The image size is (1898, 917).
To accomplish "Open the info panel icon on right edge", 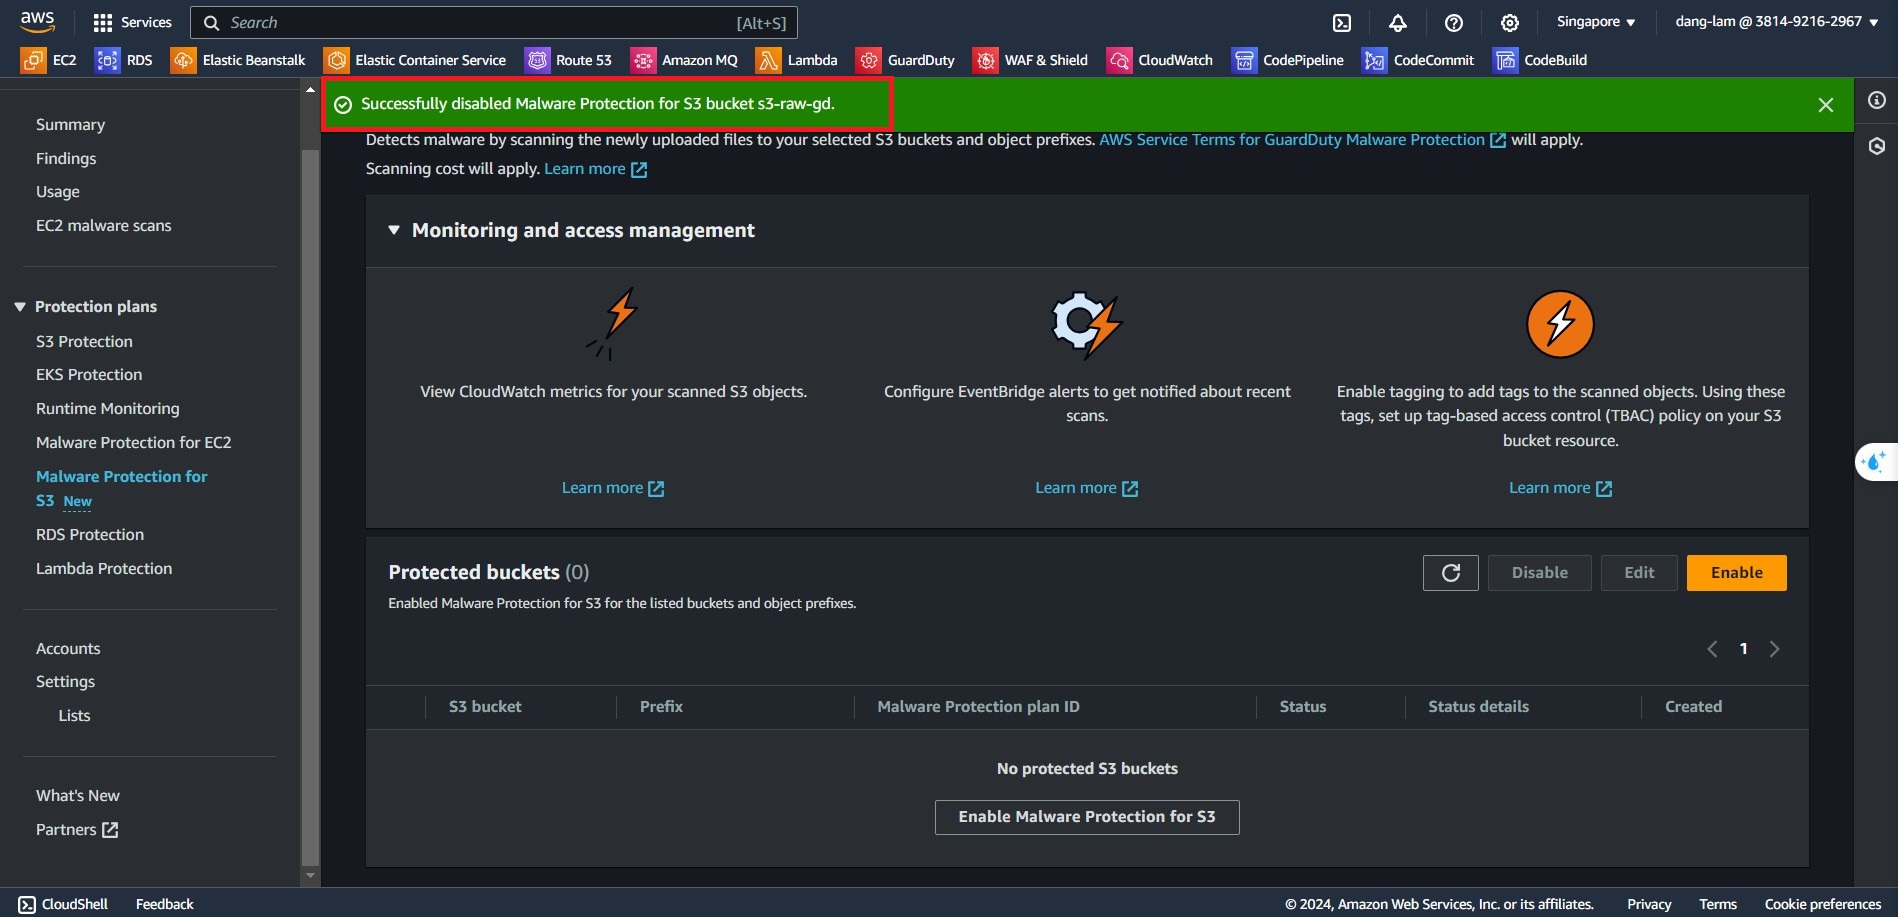I will click(x=1877, y=100).
